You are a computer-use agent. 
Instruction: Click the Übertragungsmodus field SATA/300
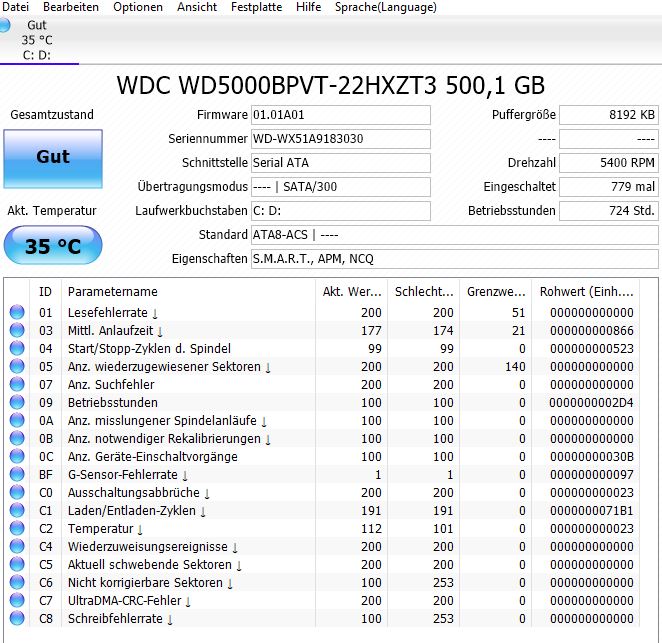pos(341,187)
